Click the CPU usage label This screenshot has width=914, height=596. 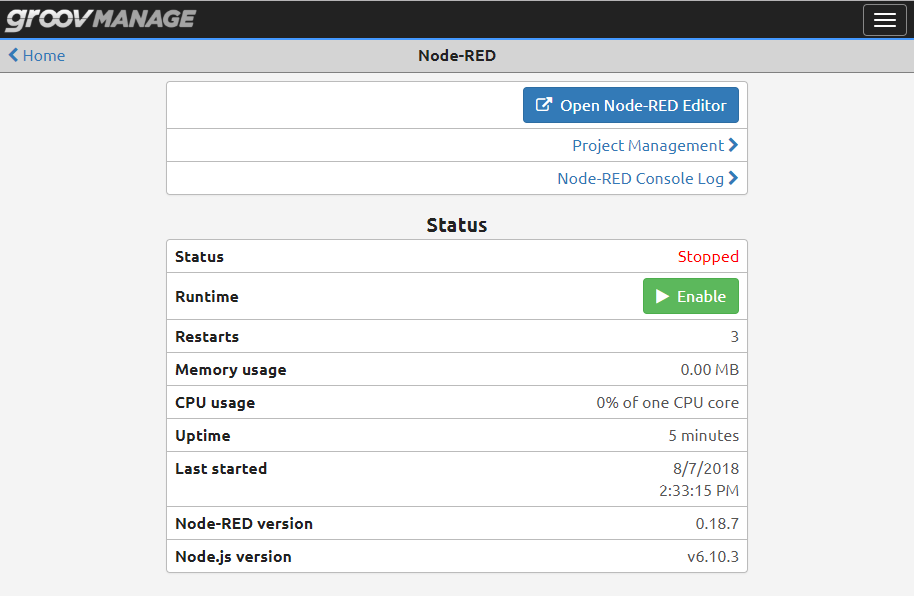[215, 403]
